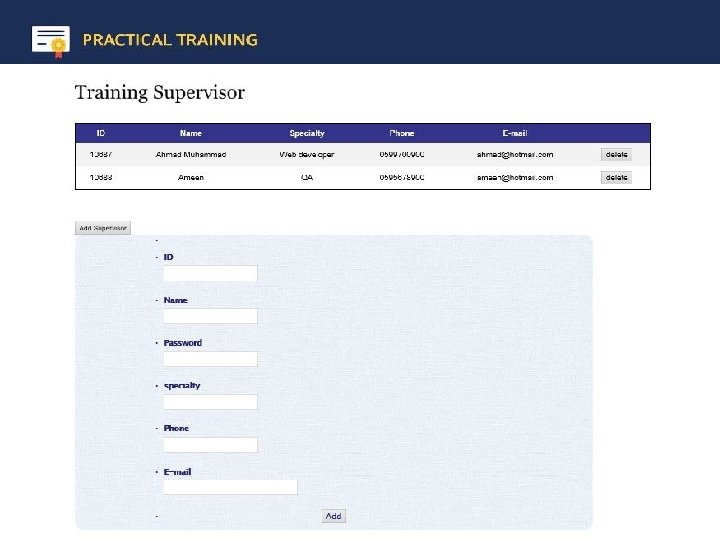Click the E-mail column header
The image size is (720, 540).
(515, 133)
